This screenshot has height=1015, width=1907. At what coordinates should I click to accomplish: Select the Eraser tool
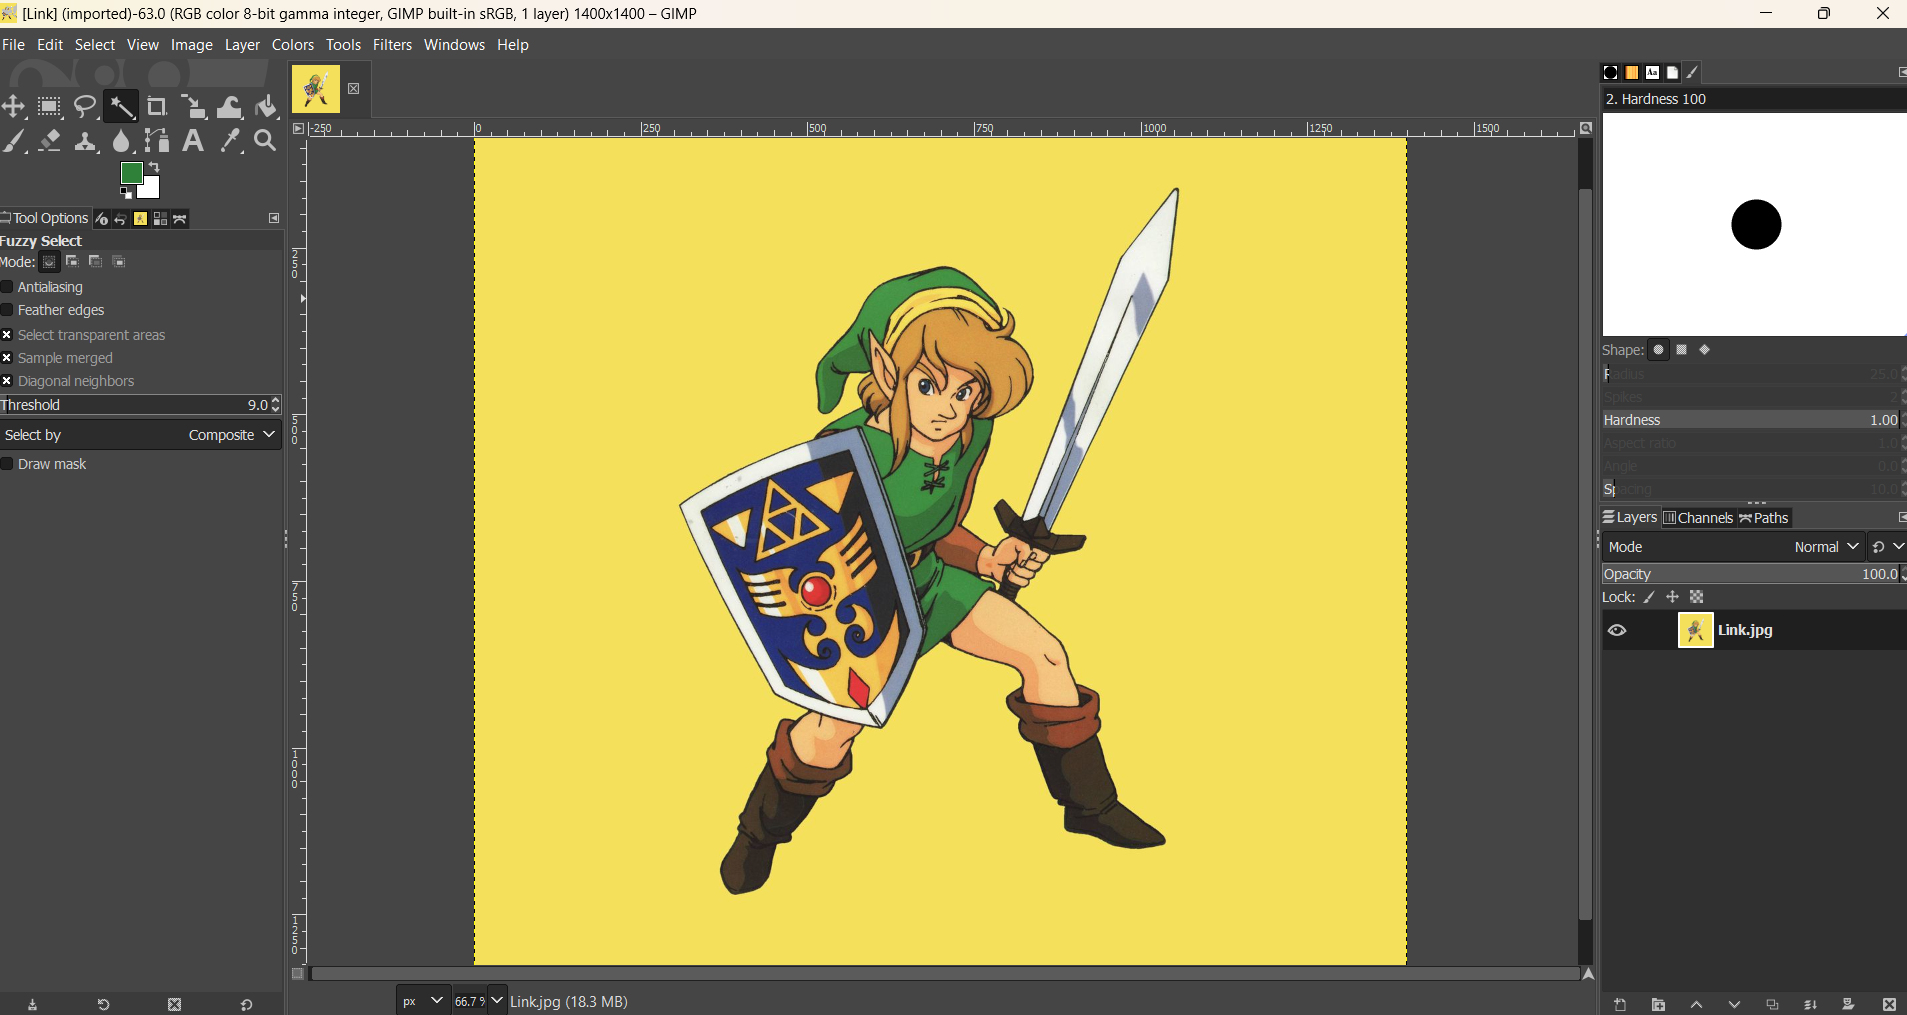50,142
